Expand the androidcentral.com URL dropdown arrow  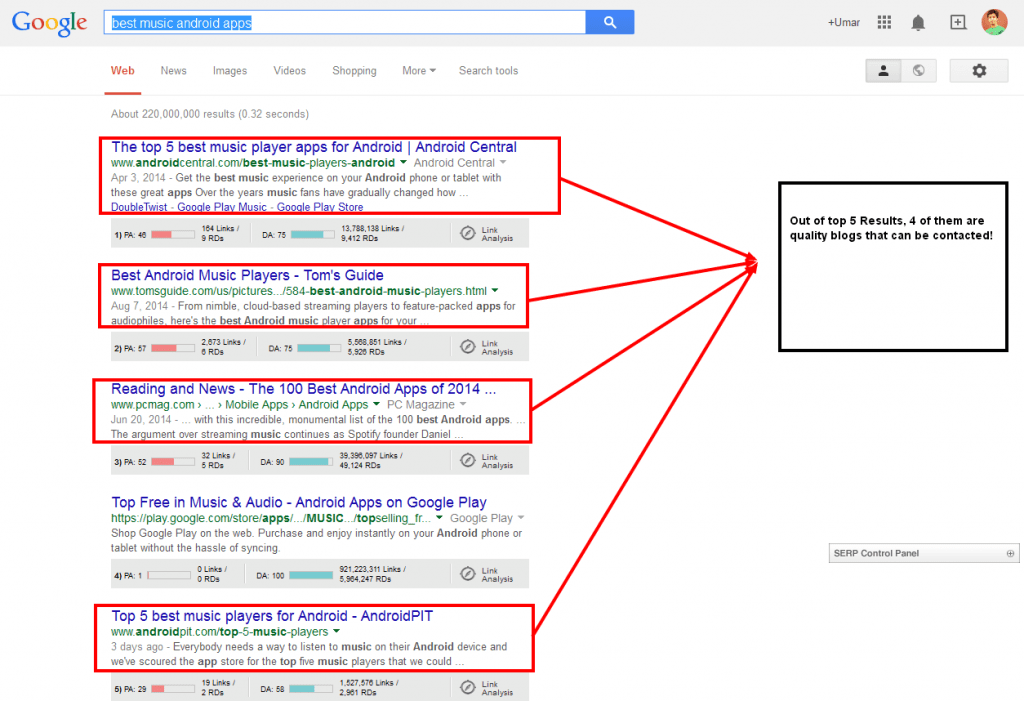pyautogui.click(x=403, y=162)
